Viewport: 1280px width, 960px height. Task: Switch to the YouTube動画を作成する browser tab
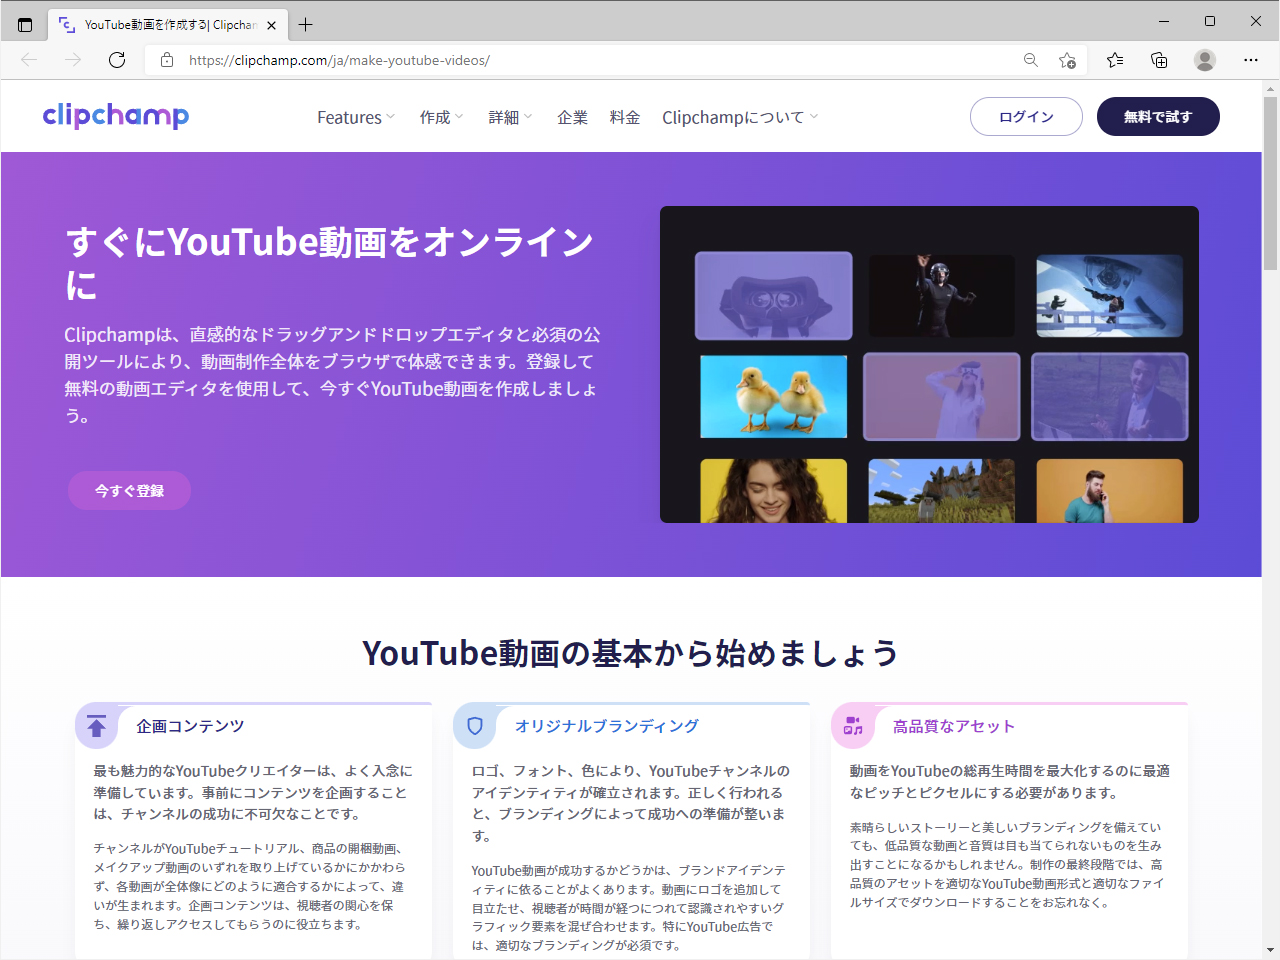(160, 24)
